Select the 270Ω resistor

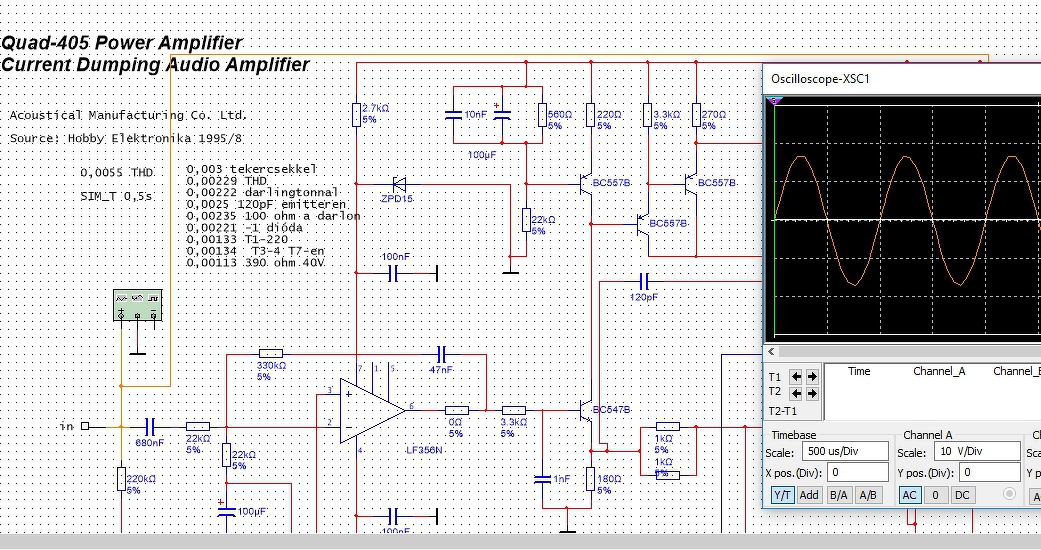coord(696,114)
